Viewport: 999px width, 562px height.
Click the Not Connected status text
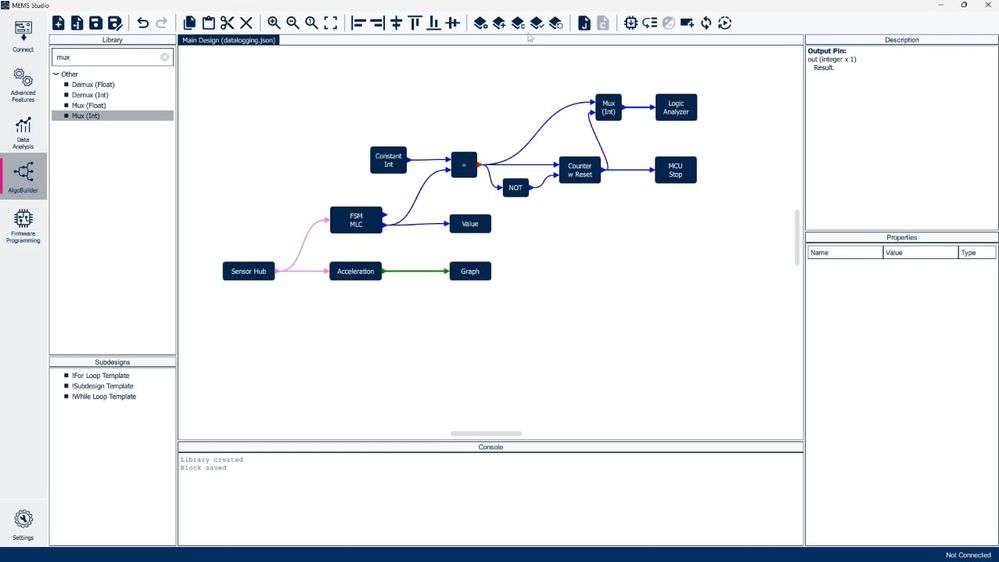pyautogui.click(x=968, y=555)
